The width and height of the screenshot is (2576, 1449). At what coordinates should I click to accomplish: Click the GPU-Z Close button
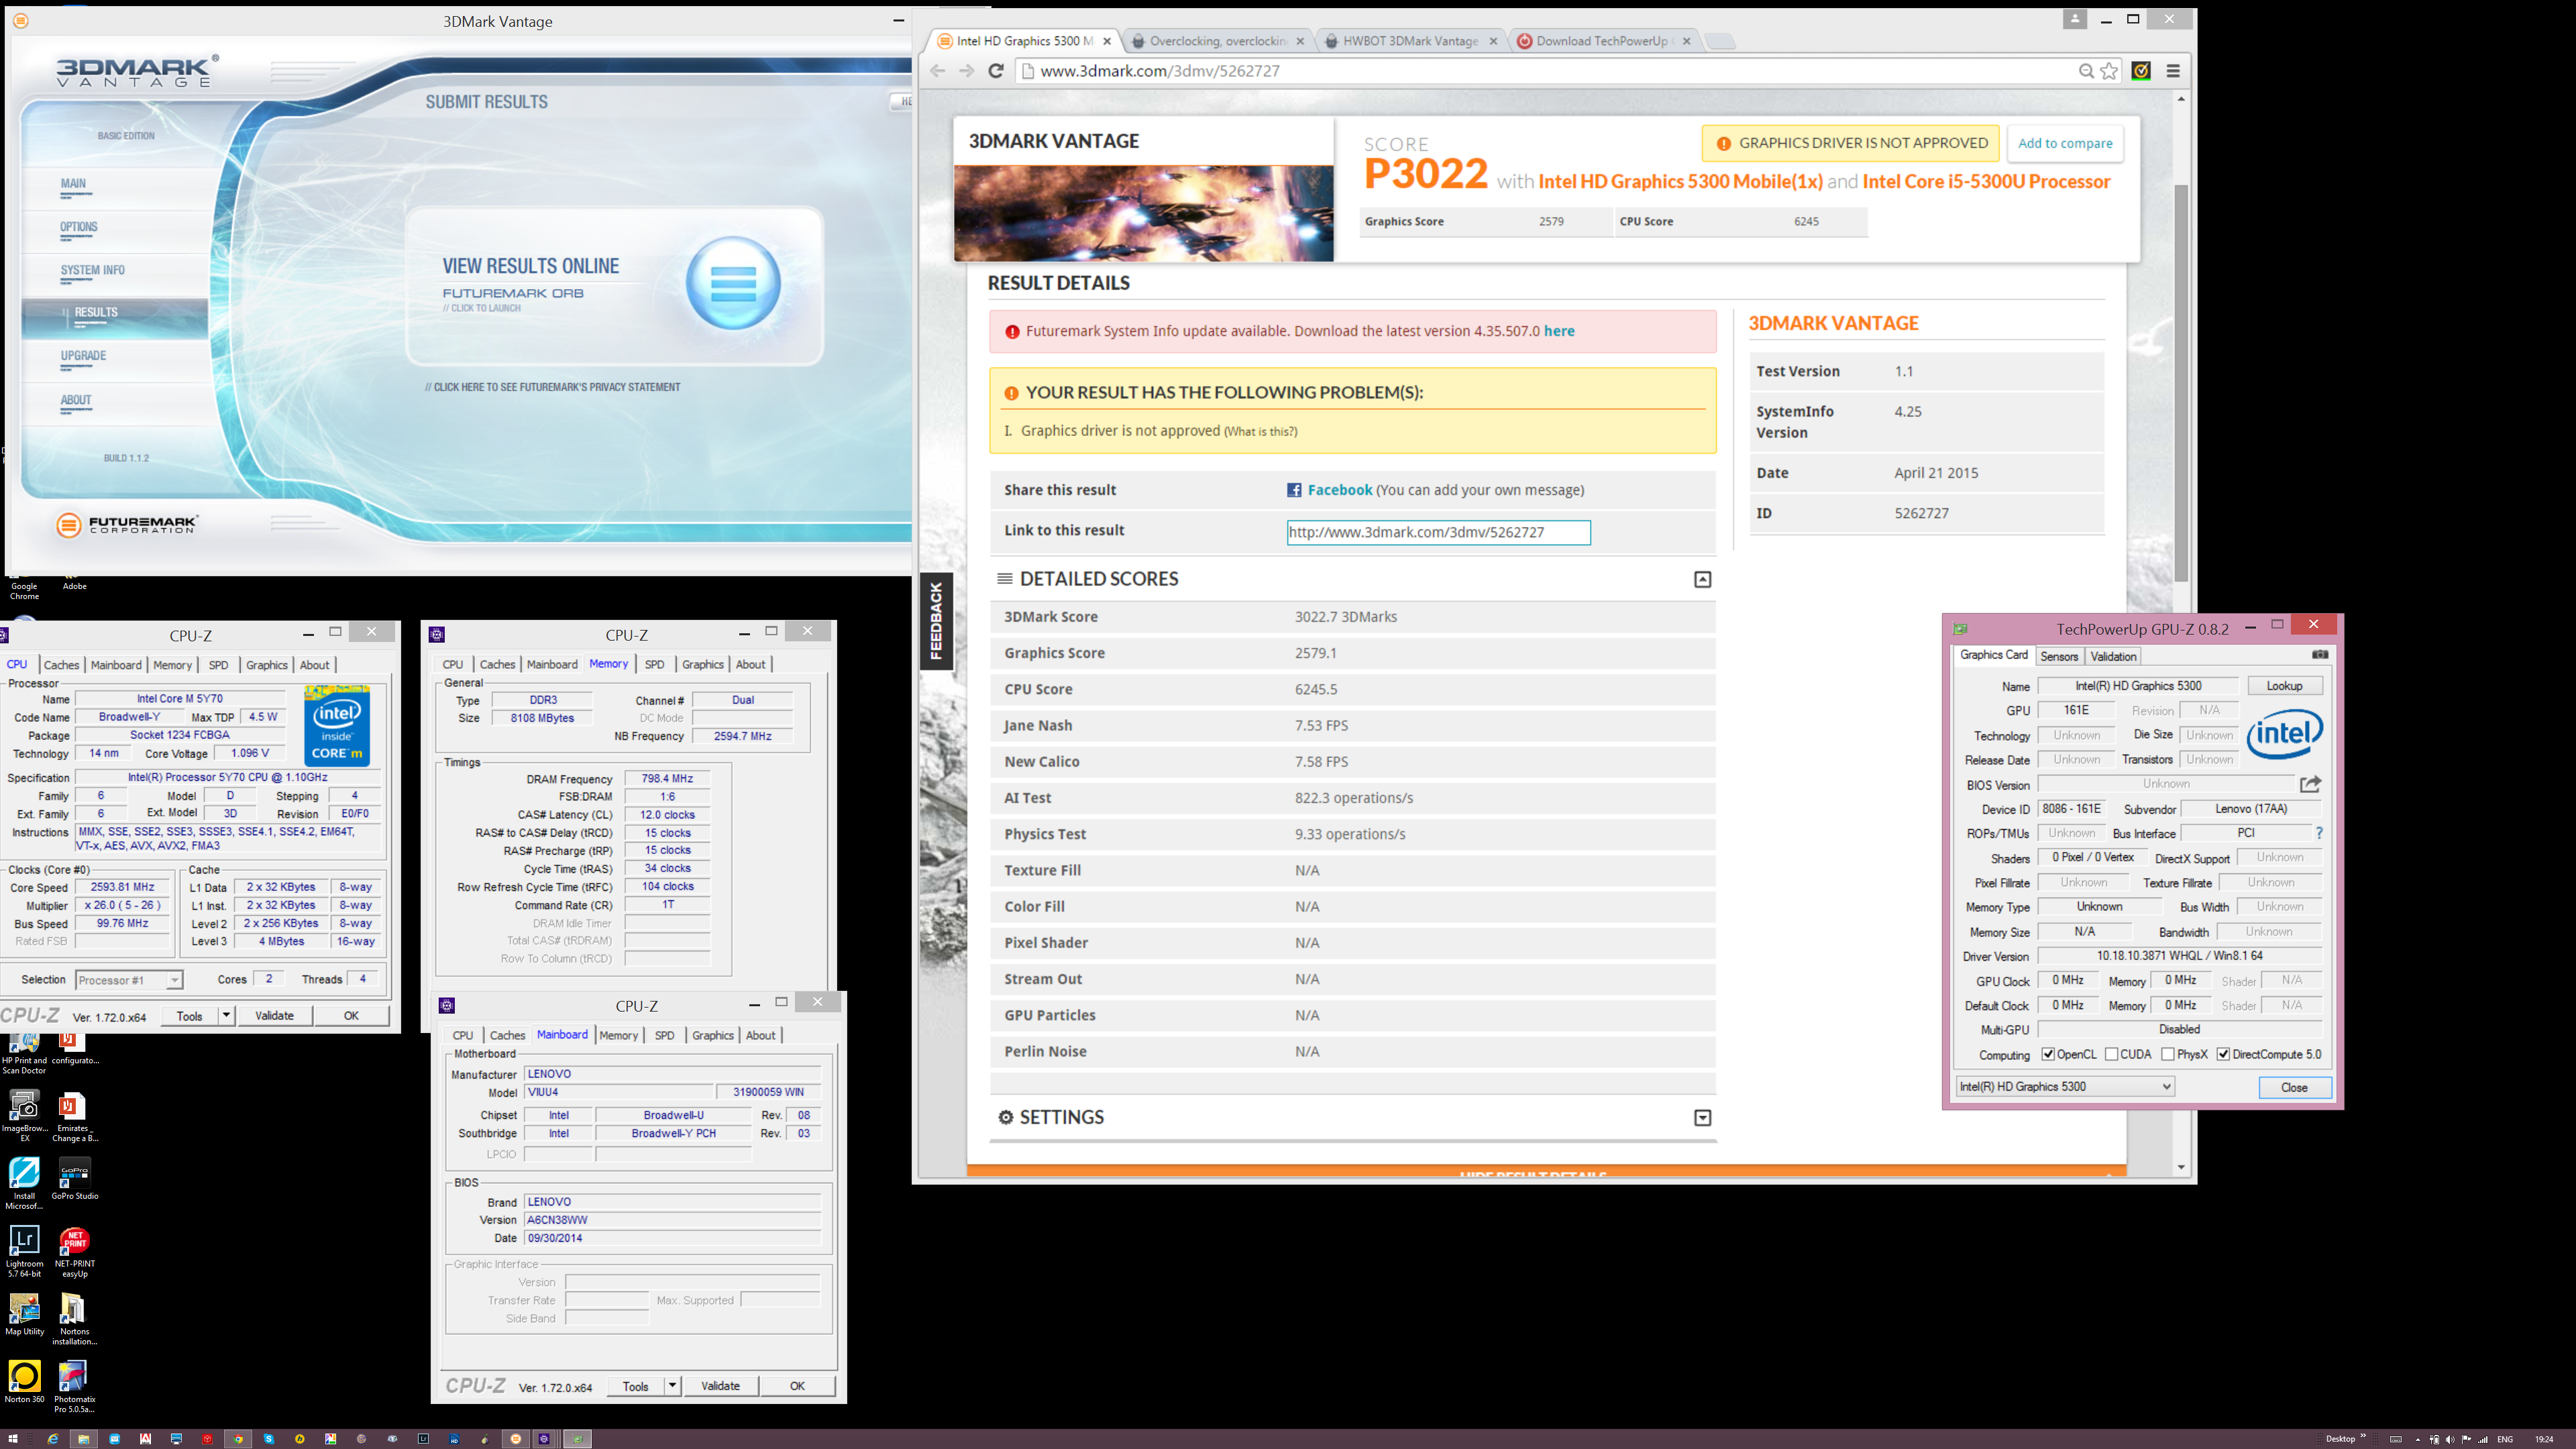pos(2294,1087)
